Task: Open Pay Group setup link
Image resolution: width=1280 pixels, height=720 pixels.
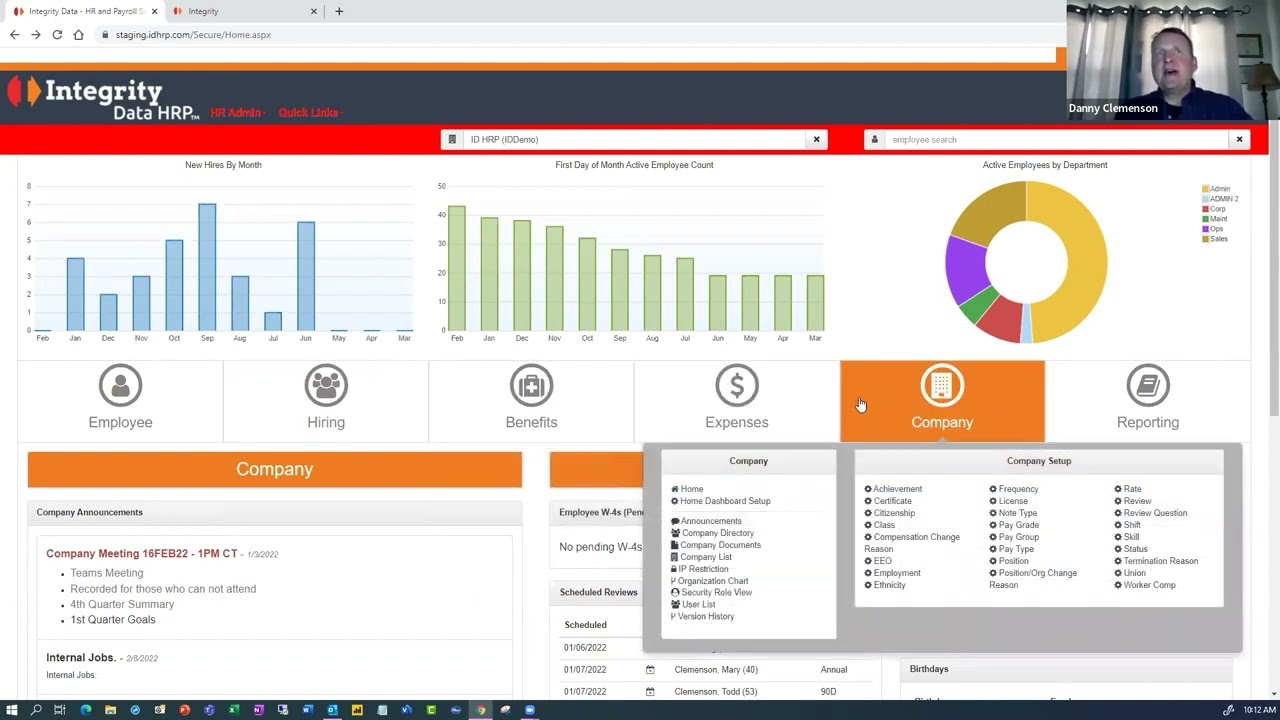Action: pyautogui.click(x=1014, y=537)
